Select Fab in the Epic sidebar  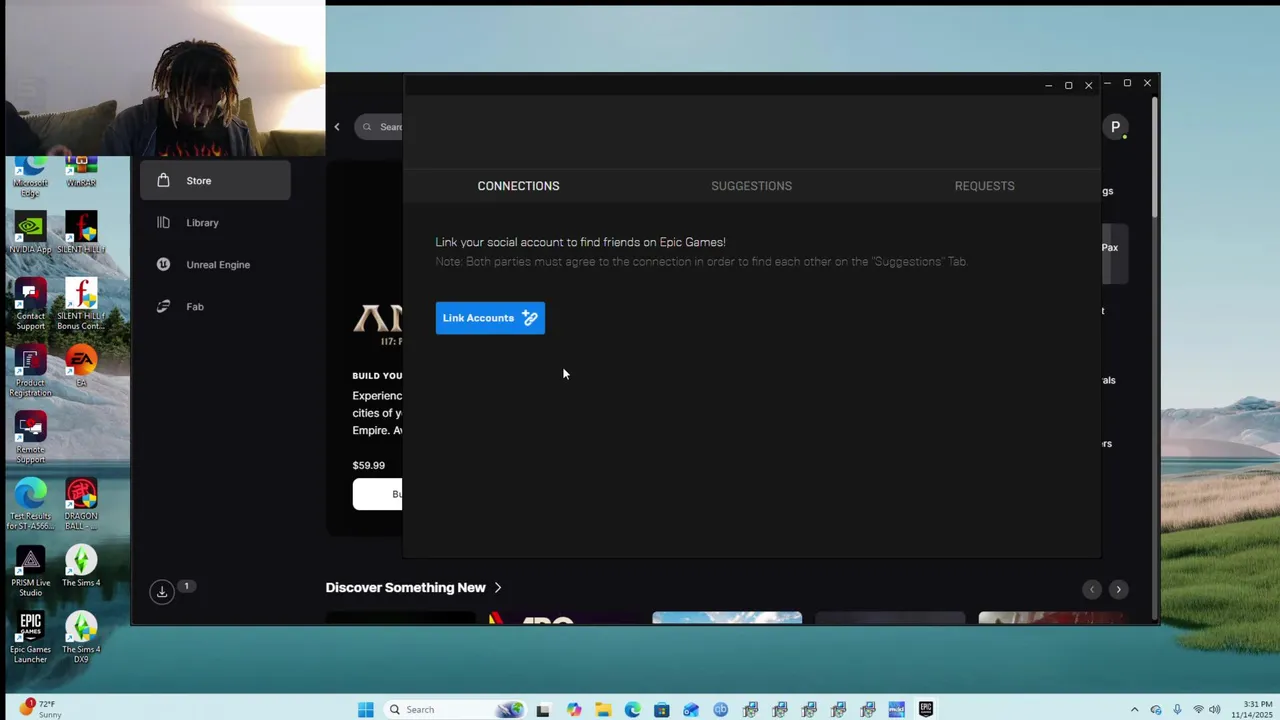[x=215, y=307]
